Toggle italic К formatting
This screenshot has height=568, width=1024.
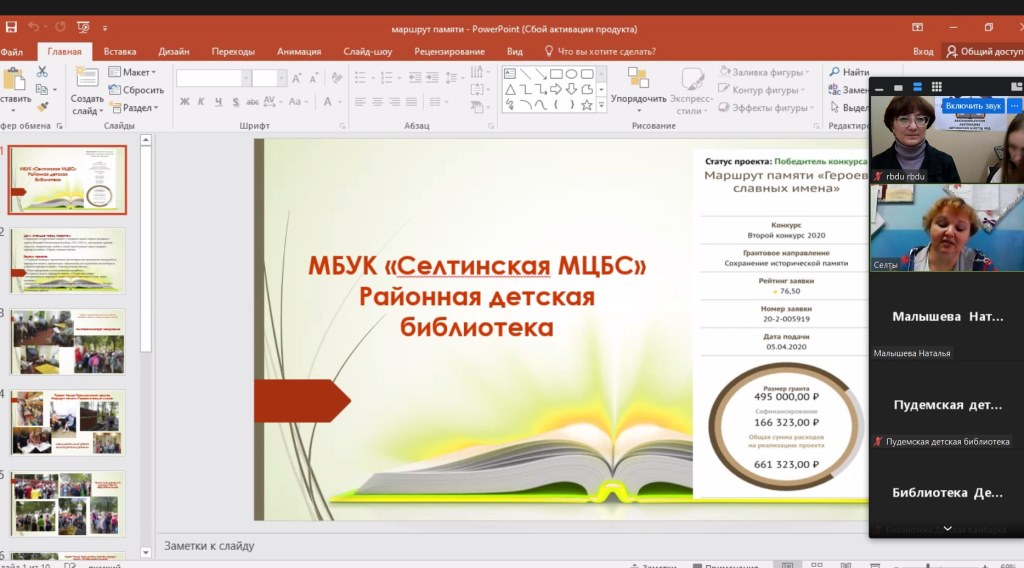pos(201,101)
